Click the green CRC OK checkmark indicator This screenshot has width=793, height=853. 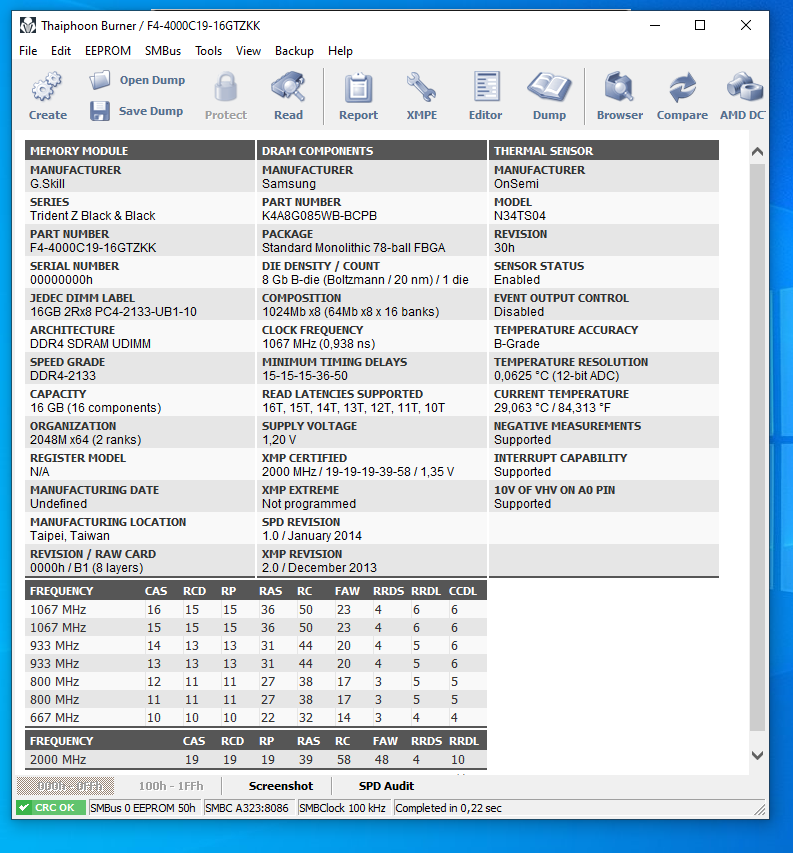[51, 808]
